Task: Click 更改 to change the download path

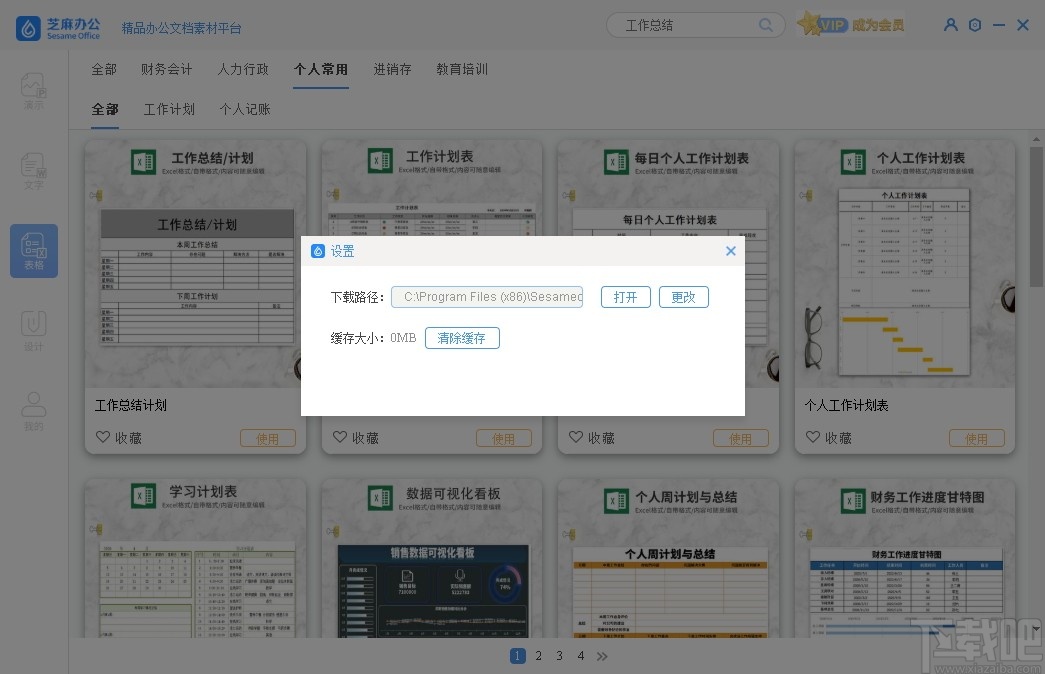Action: click(683, 297)
